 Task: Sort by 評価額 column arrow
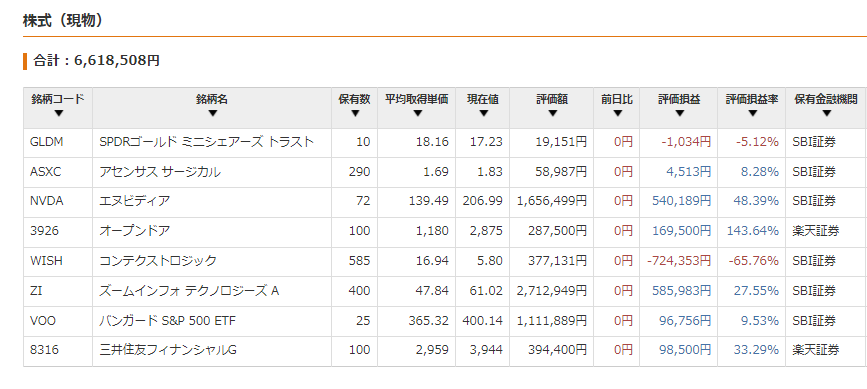point(552,114)
